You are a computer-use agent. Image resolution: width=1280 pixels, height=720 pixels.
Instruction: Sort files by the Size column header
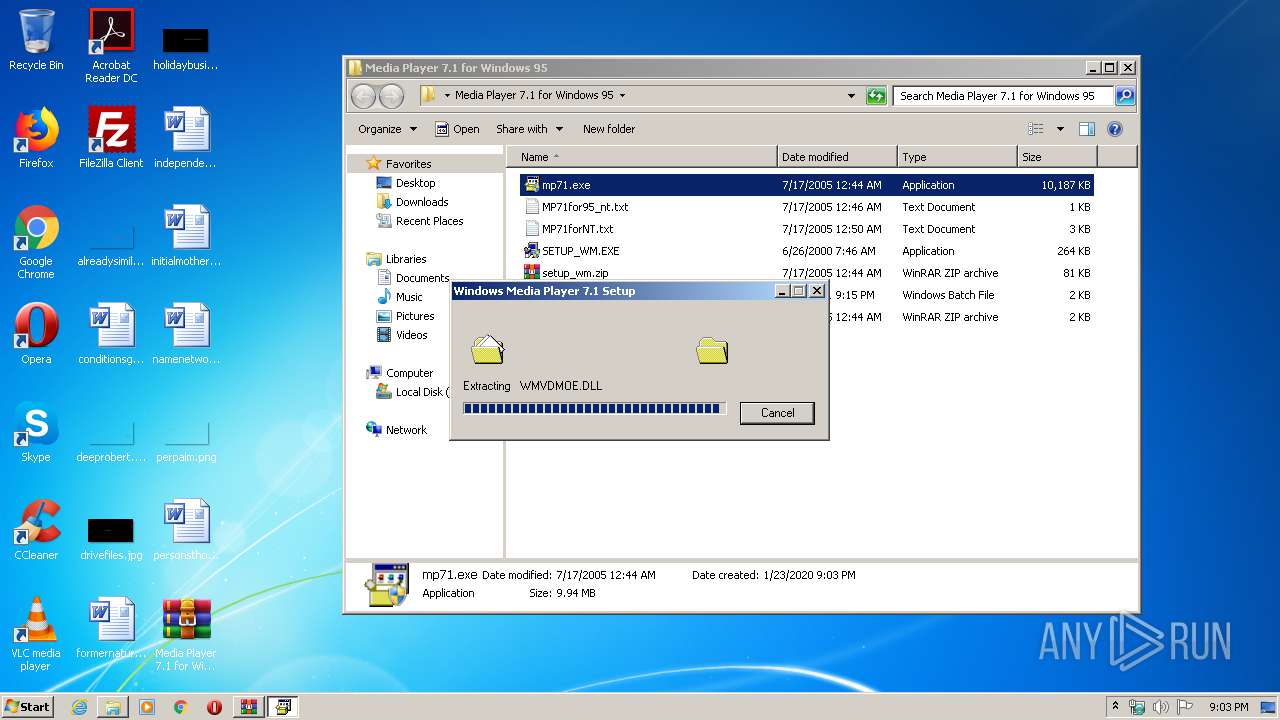click(x=1057, y=157)
